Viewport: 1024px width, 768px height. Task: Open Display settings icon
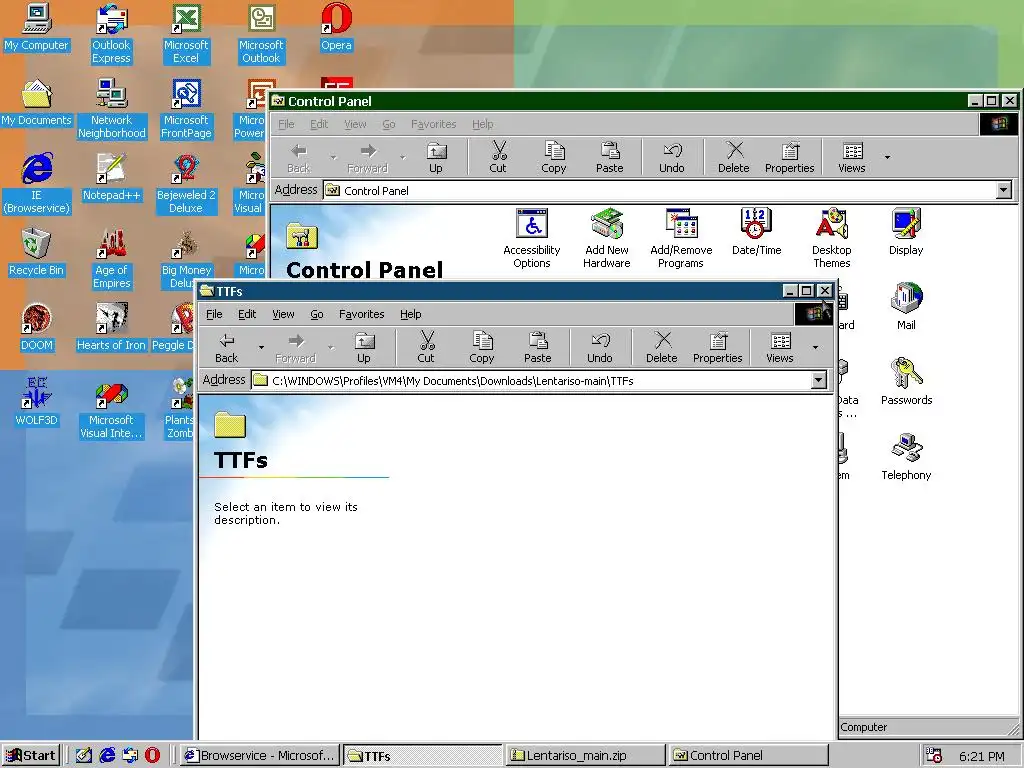pos(906,232)
